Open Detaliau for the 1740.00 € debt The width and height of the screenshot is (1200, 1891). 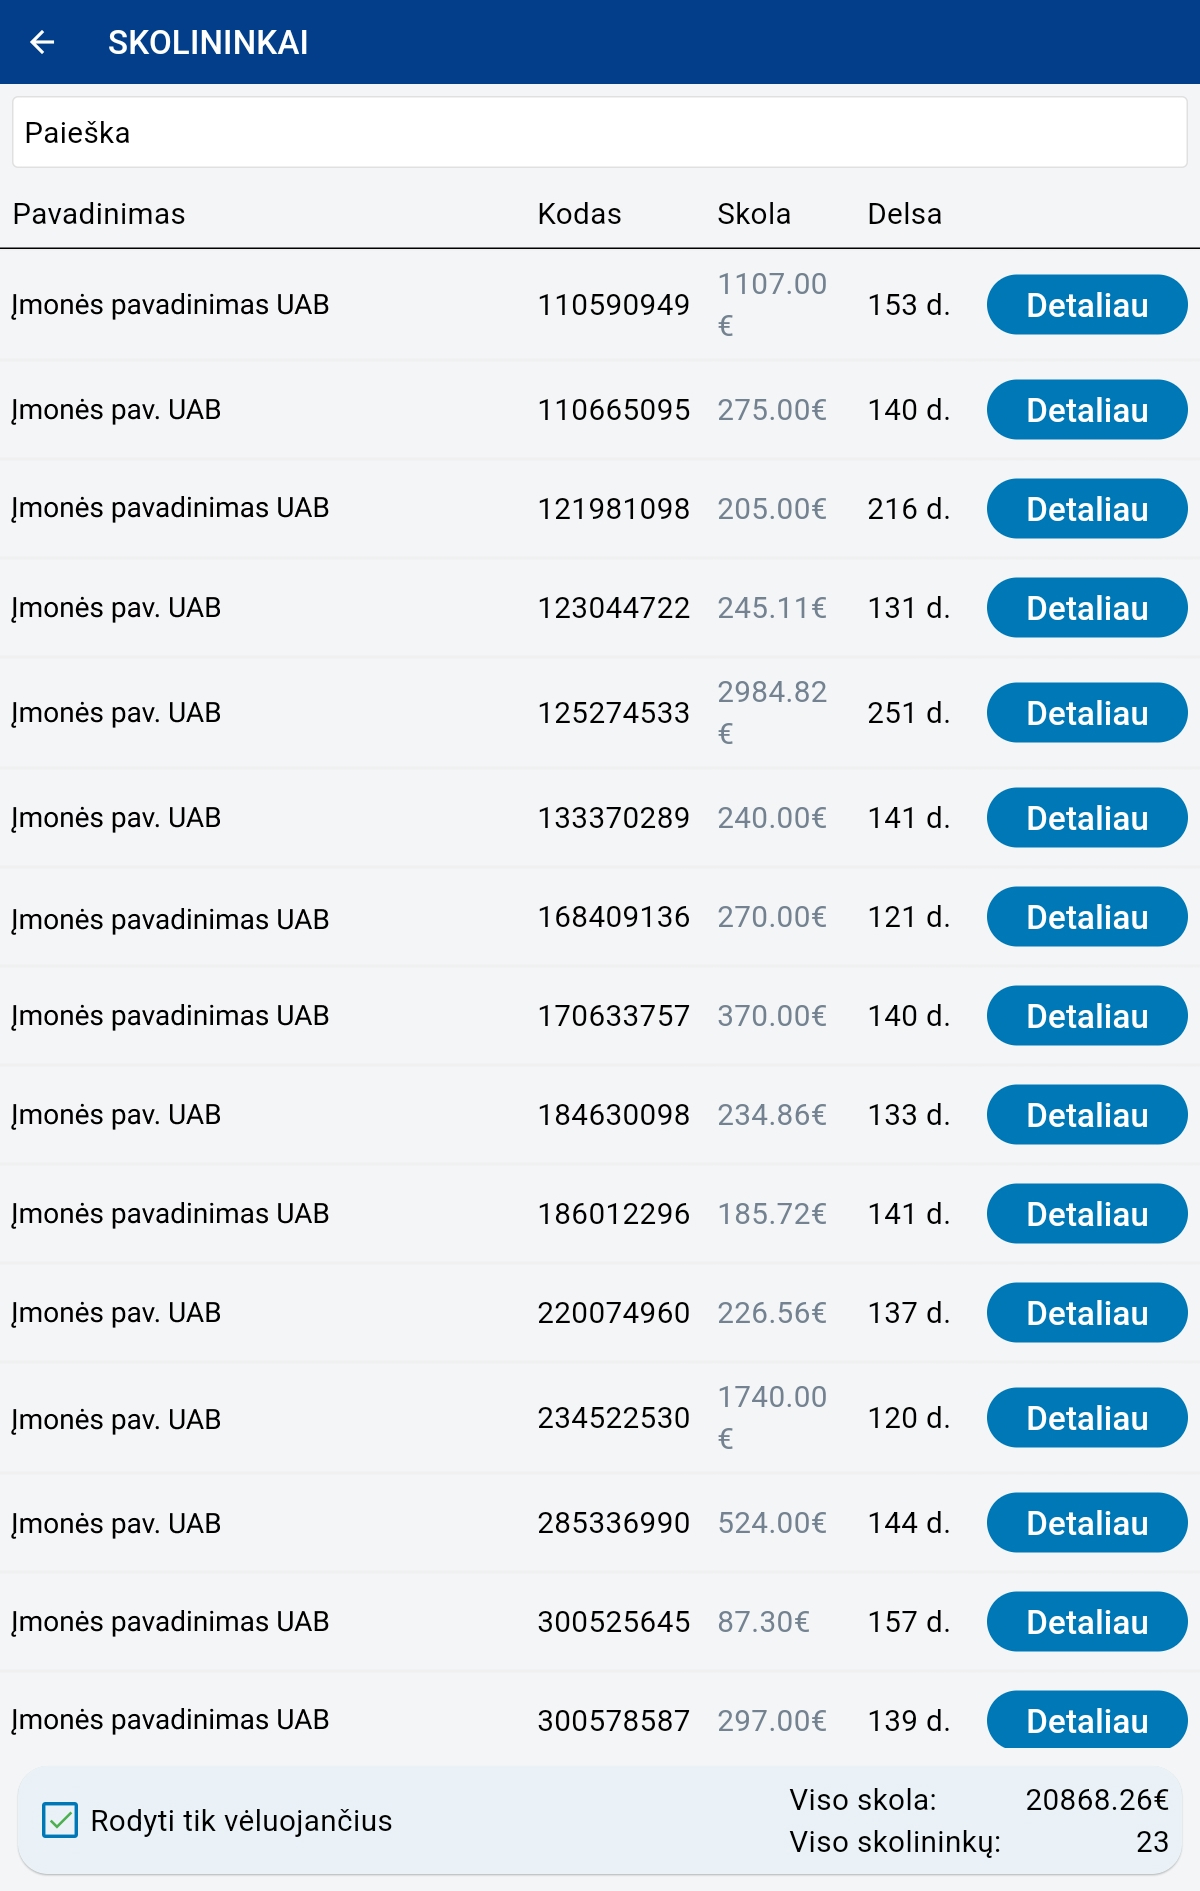(1087, 1418)
